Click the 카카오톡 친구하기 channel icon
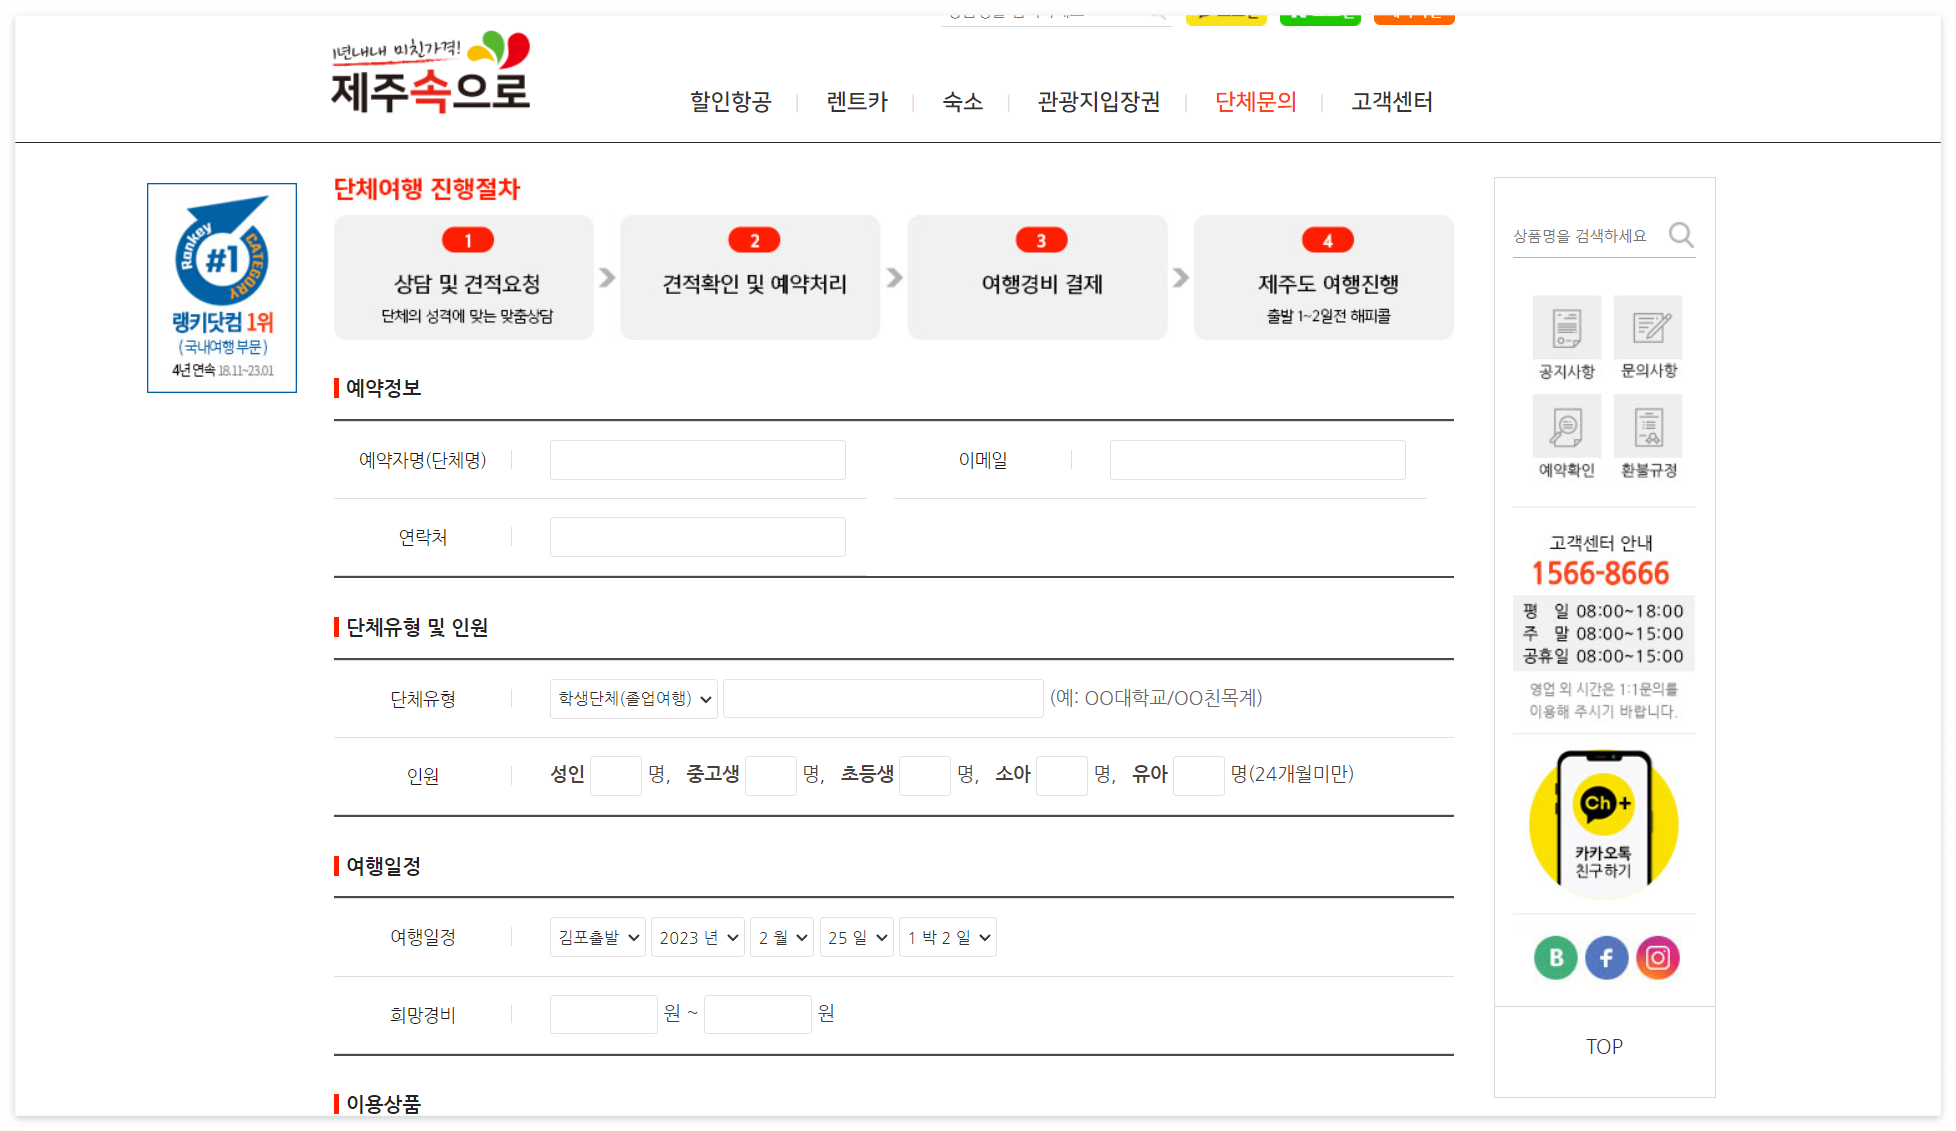This screenshot has height=1131, width=1956. 1604,820
